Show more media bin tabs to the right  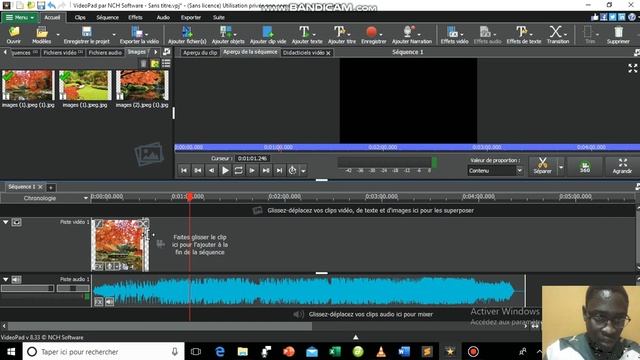156,52
